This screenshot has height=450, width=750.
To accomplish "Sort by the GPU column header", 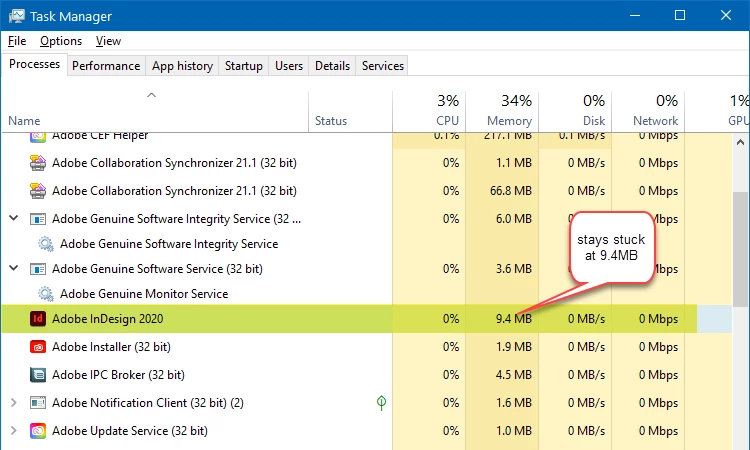I will (717, 111).
